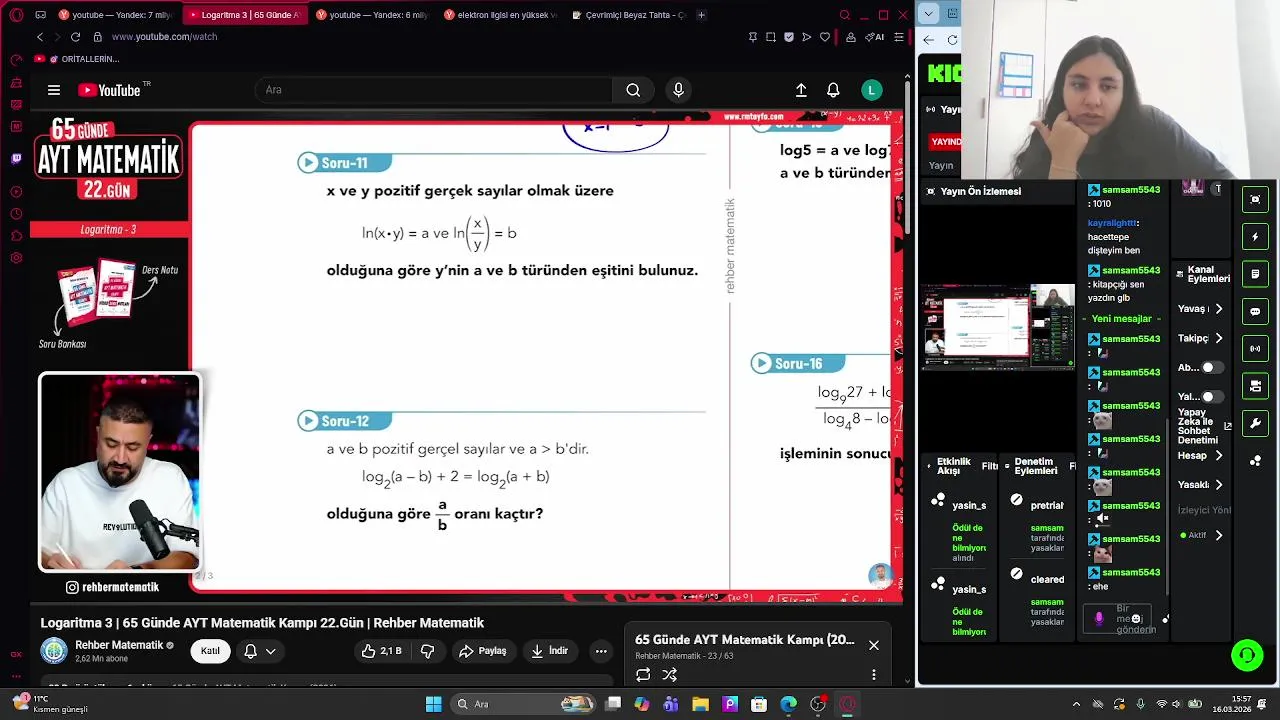
Task: Close the 65 Günde AYT playlist panel
Action: click(873, 645)
